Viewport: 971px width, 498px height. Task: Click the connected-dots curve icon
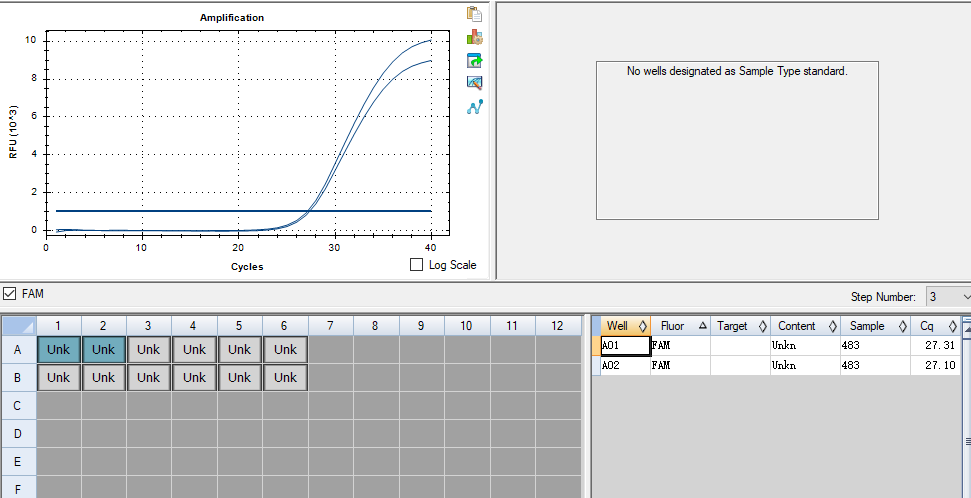coord(474,107)
